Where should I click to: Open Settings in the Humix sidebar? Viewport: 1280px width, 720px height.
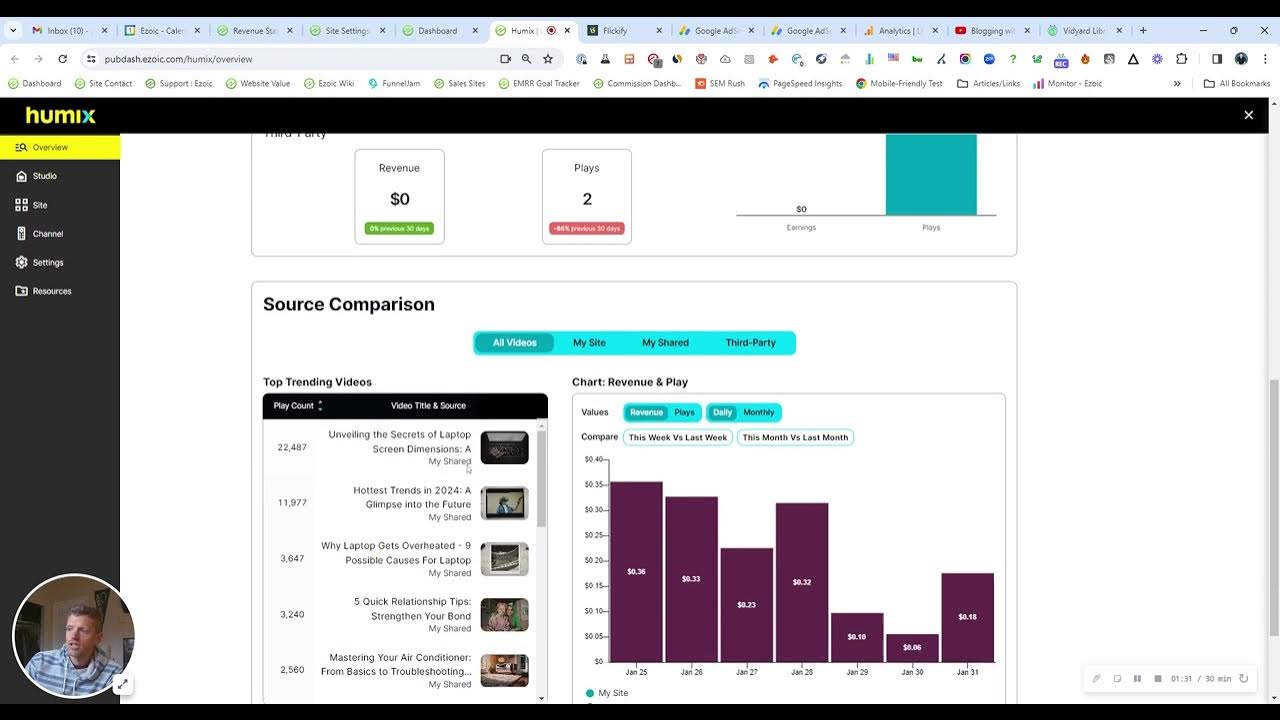[40, 262]
